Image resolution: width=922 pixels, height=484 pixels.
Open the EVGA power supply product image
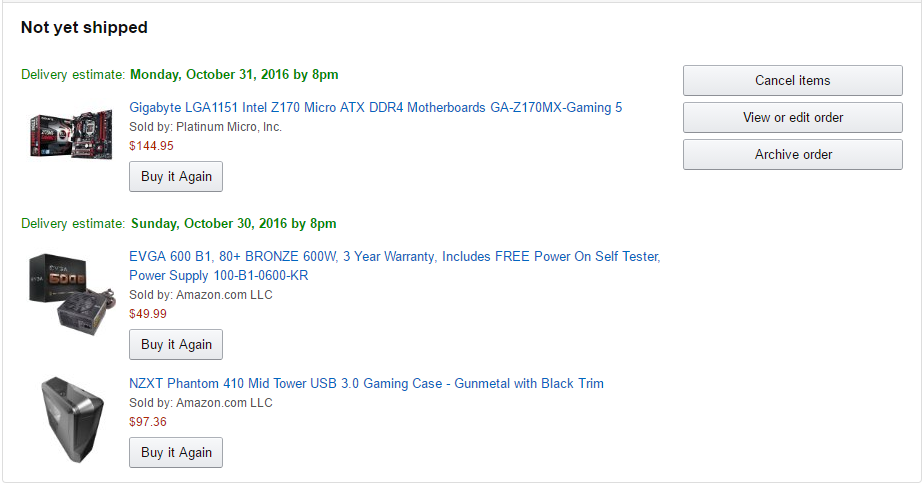72,293
